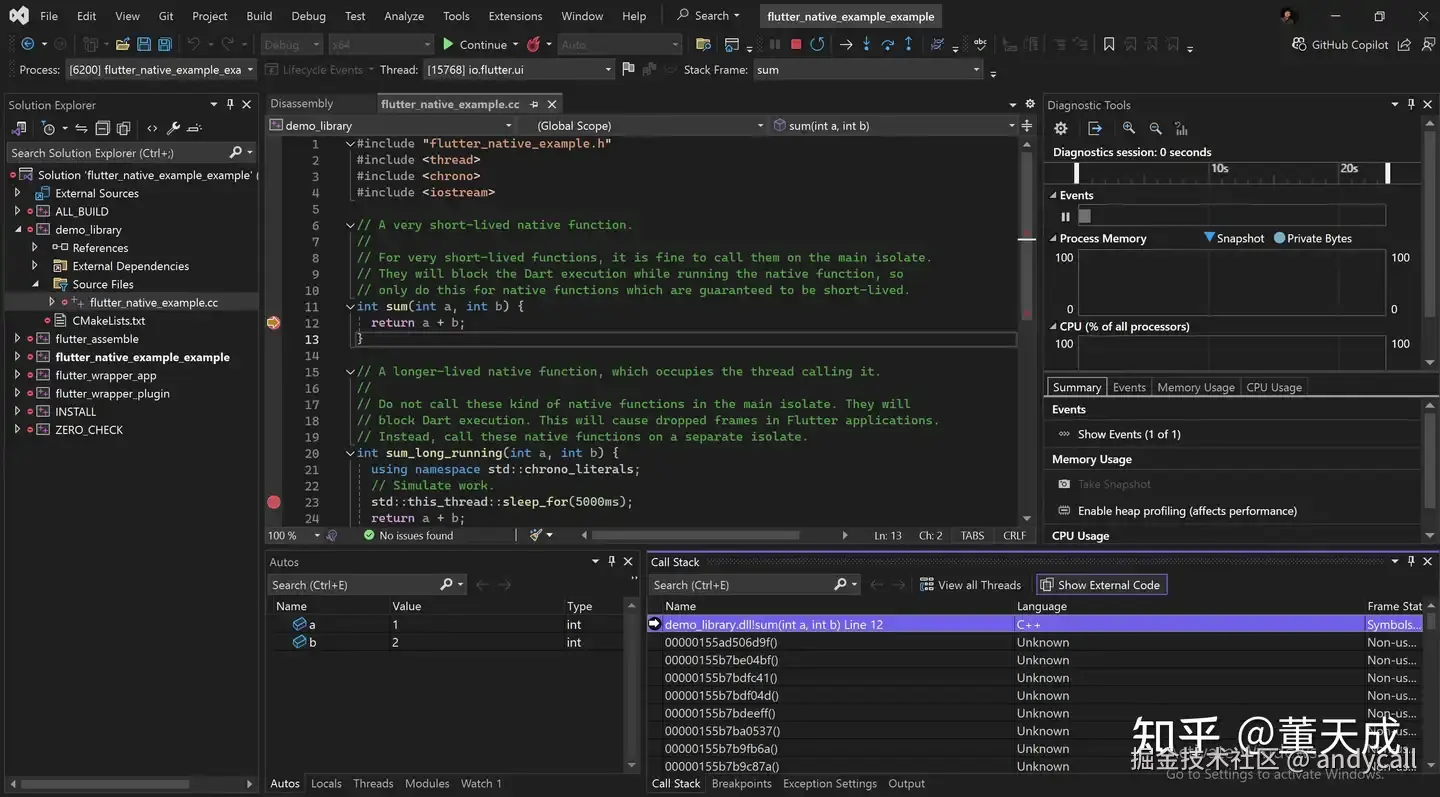Click Zoom In icon in Diagnostic Tools

[x=1129, y=128]
